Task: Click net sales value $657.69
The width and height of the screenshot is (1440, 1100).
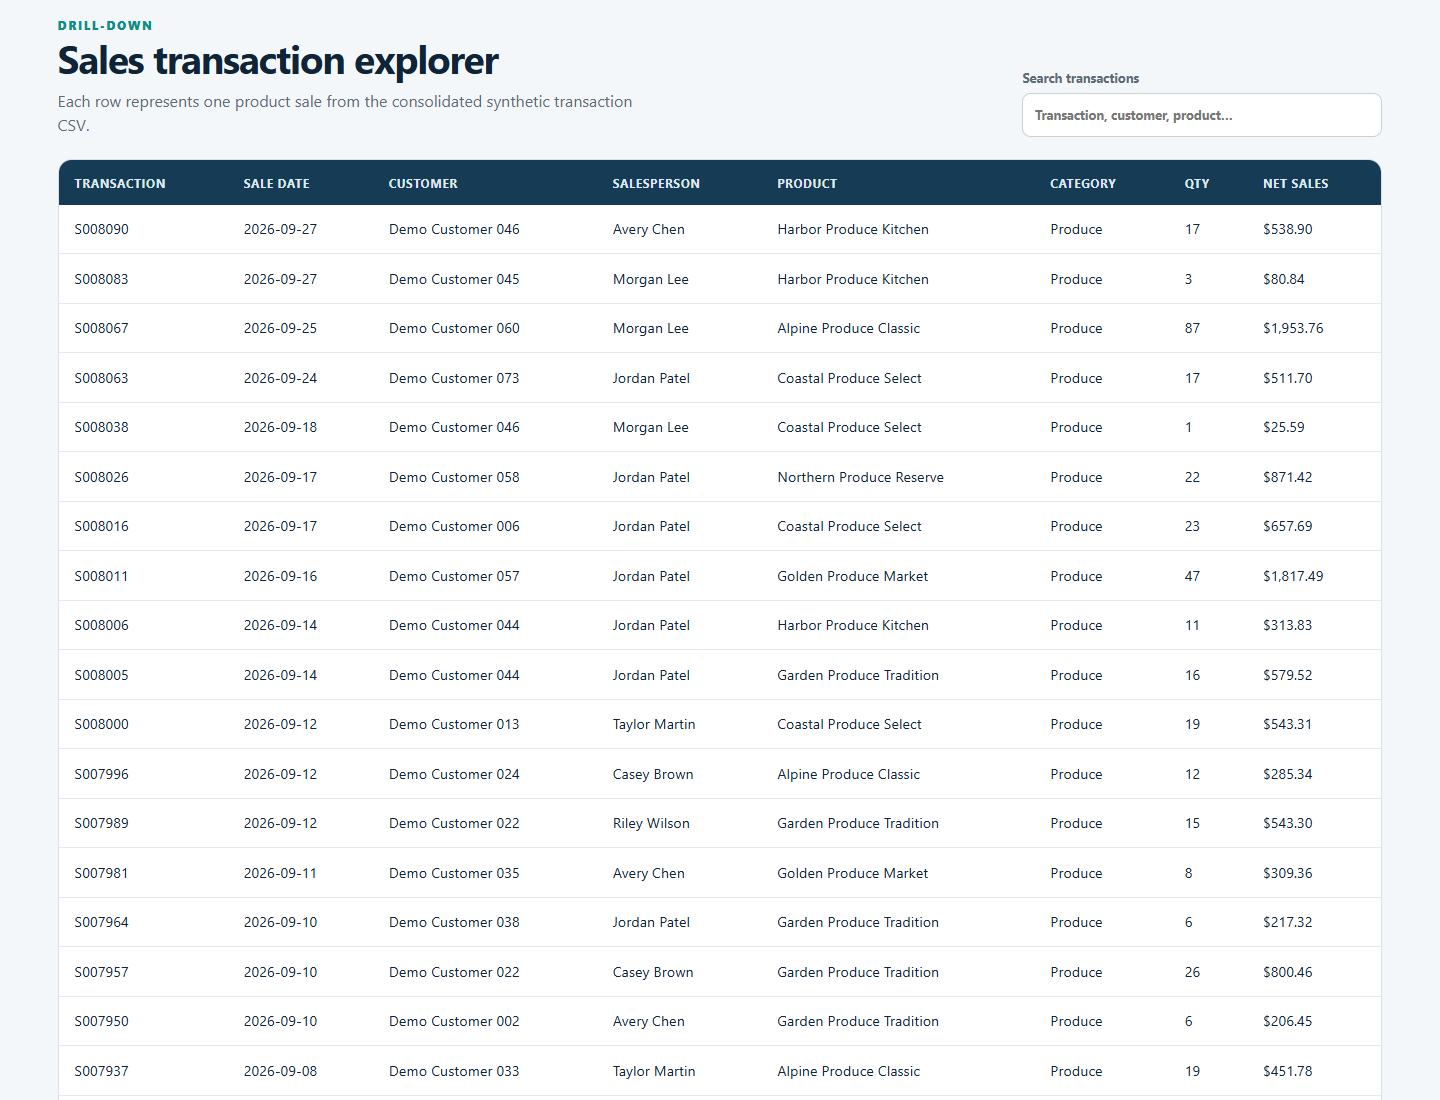Action: pyautogui.click(x=1288, y=526)
